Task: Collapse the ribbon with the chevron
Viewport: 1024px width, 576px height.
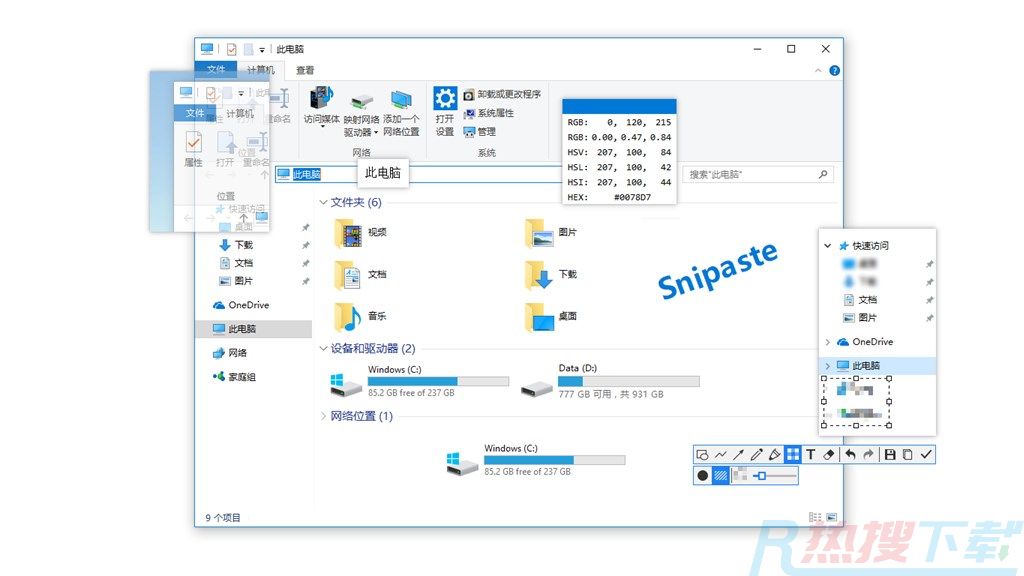Action: (818, 71)
